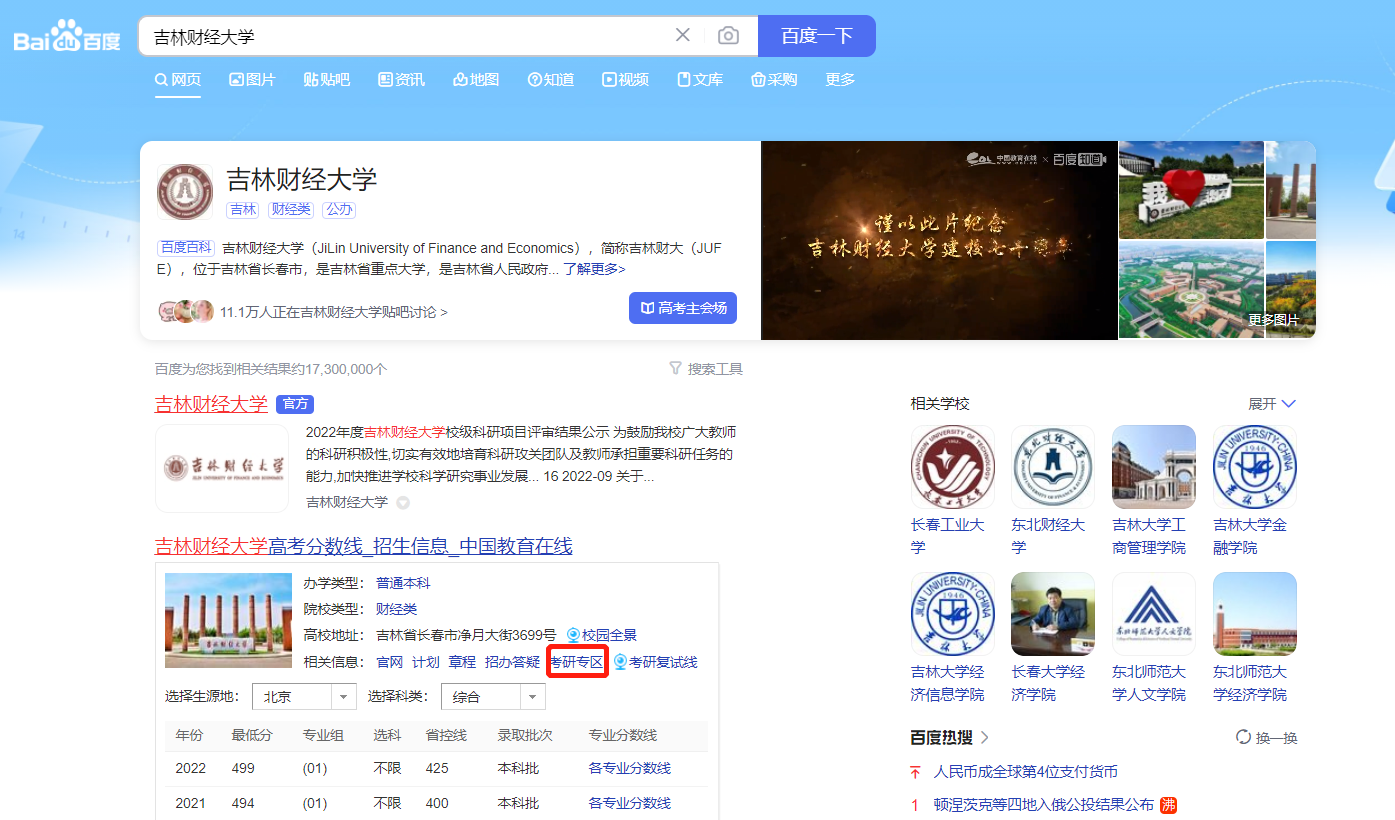Switch to the 知道 tab
This screenshot has width=1395, height=820.
click(551, 80)
